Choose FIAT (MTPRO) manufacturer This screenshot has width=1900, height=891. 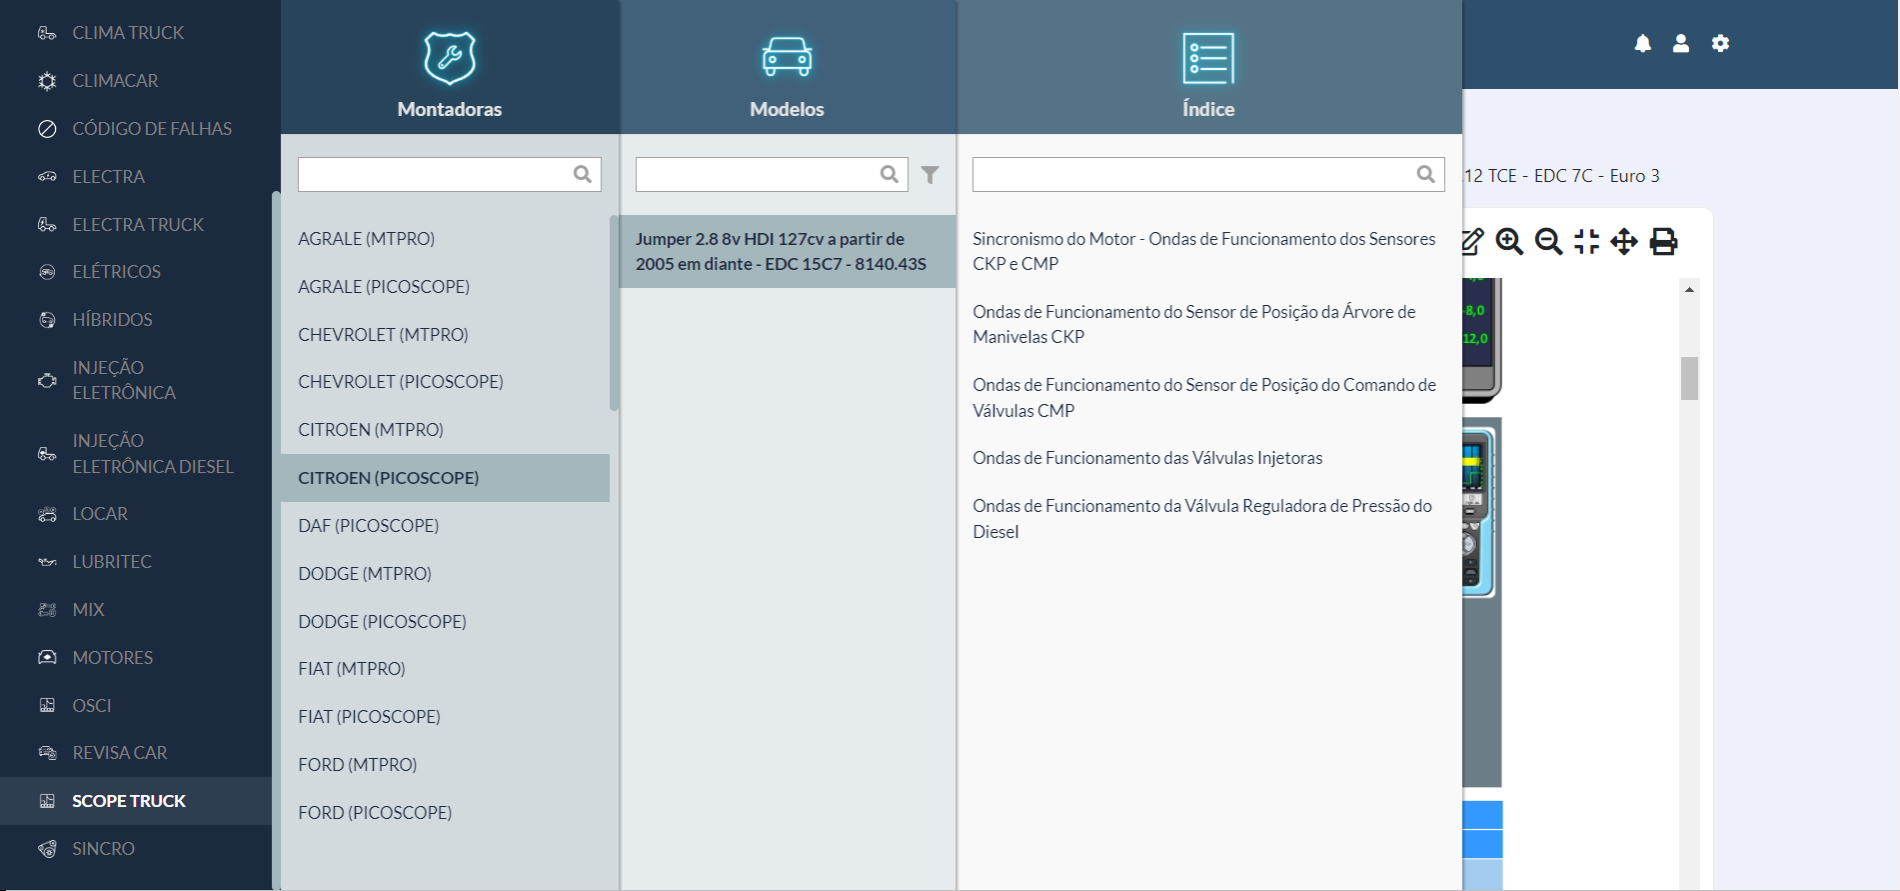(351, 669)
